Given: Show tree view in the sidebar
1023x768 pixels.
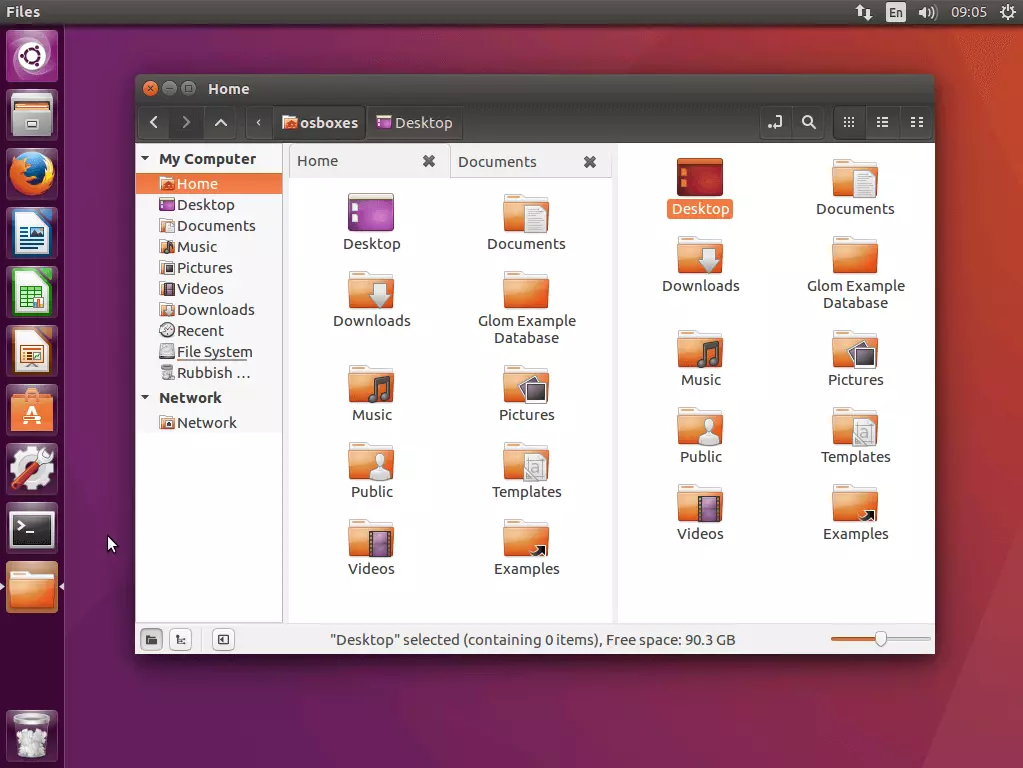Looking at the screenshot, I should [x=180, y=640].
